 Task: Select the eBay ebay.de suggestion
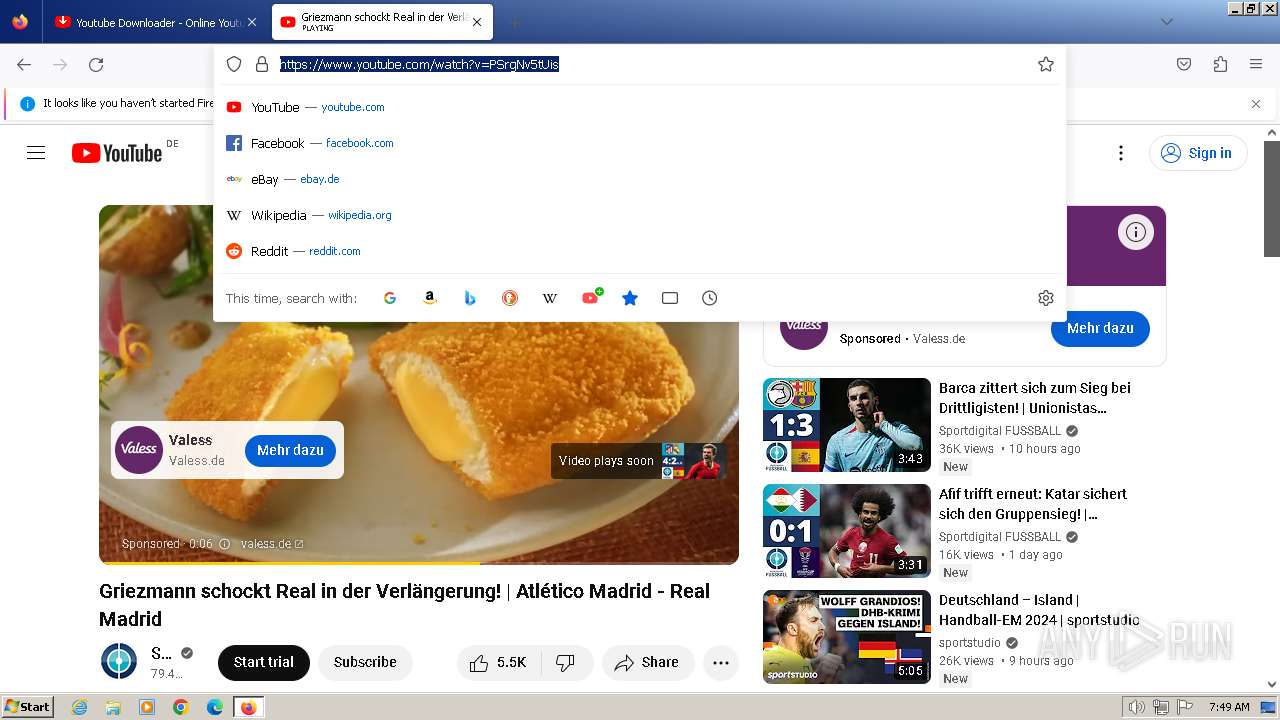click(640, 179)
